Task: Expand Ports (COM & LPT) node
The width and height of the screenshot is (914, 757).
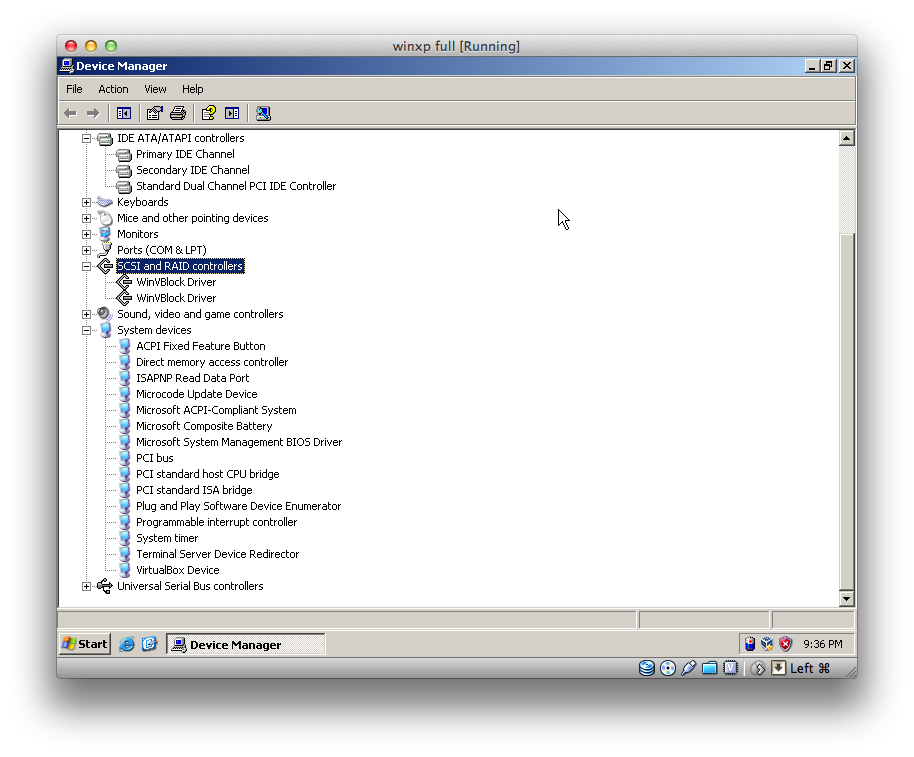Action: tap(86, 251)
